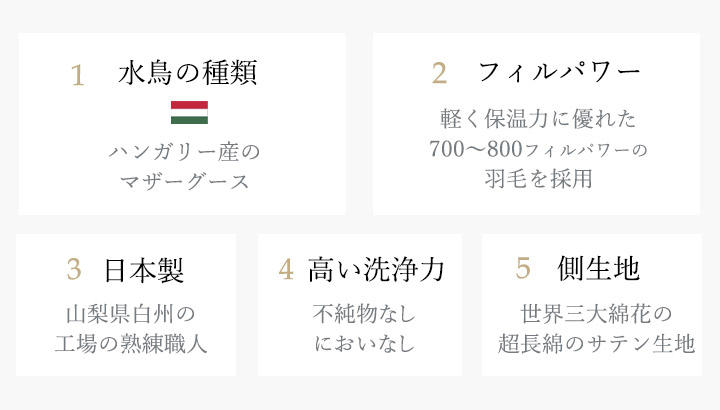720x410 pixels.
Task: Click the 不純物なし text
Action: [x=365, y=315]
